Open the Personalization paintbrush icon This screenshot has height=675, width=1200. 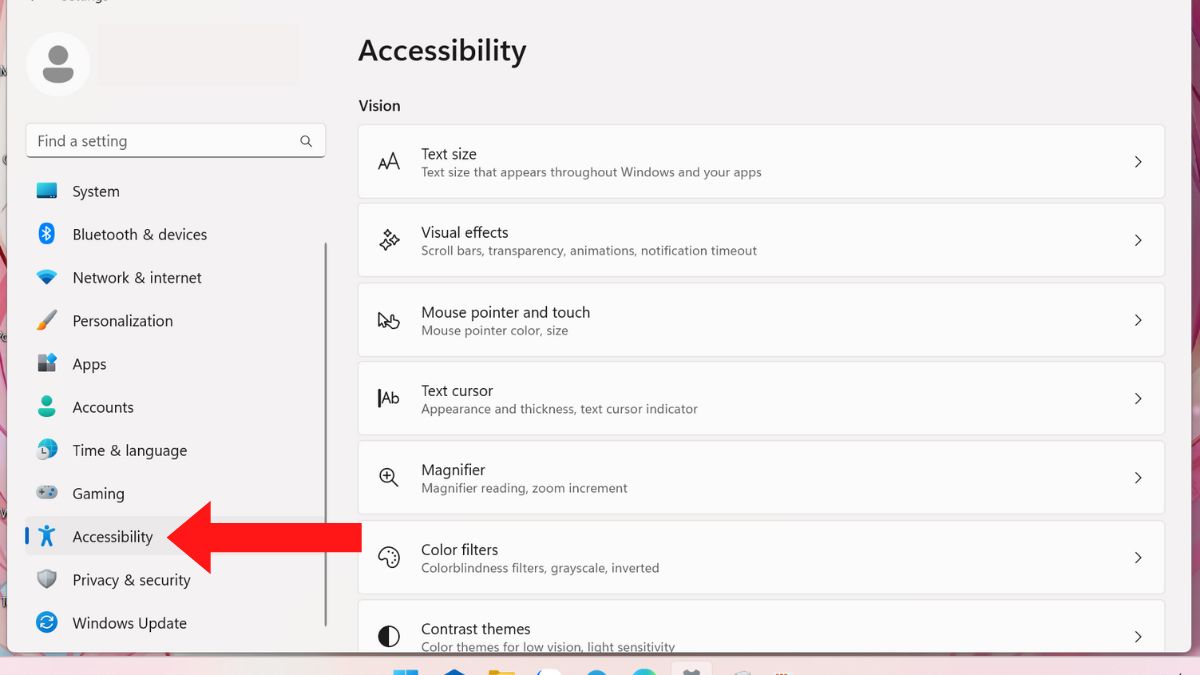point(47,320)
